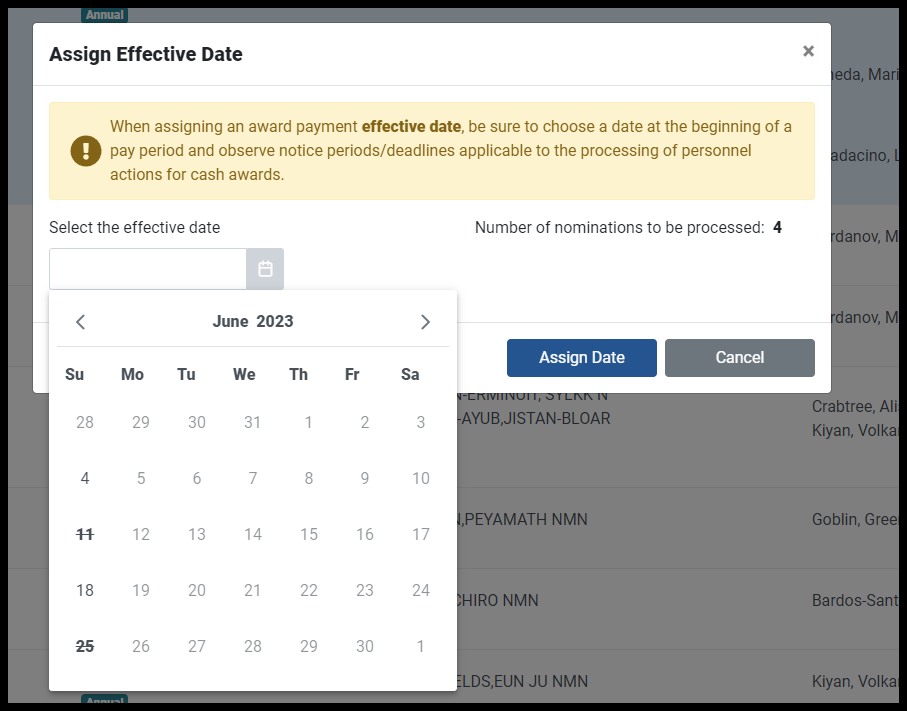Select Saturday June 10
This screenshot has width=907, height=711.
coord(421,478)
